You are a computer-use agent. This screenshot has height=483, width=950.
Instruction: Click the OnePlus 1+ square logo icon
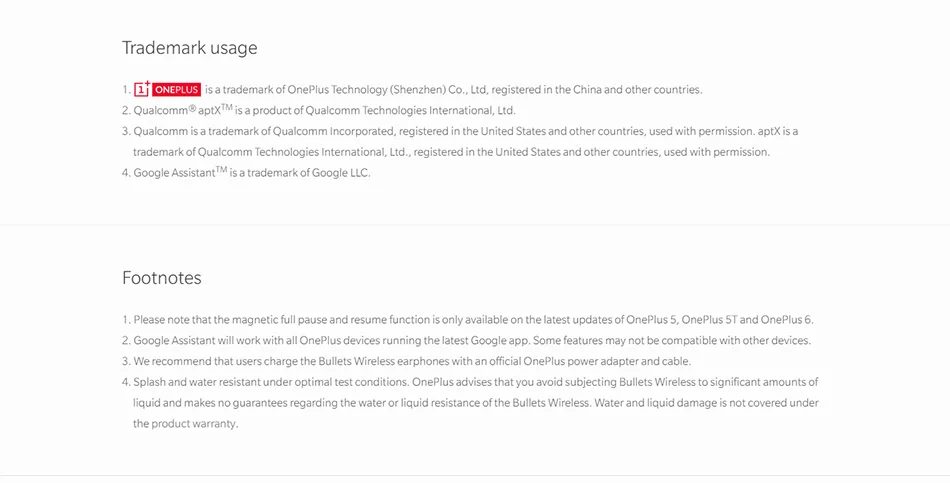coord(142,89)
